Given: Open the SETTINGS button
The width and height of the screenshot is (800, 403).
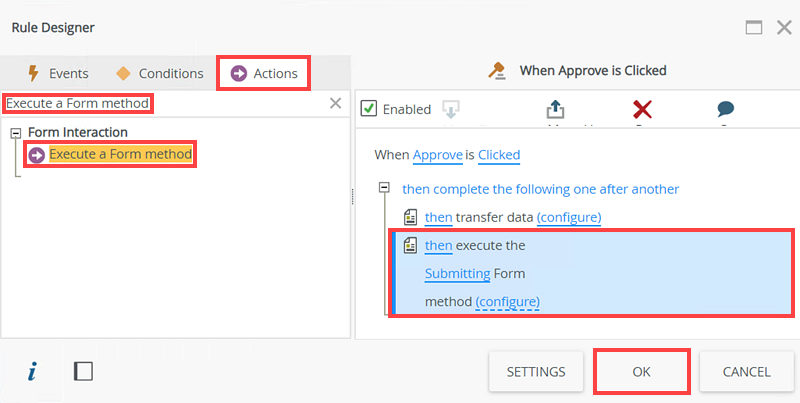Looking at the screenshot, I should point(536,371).
